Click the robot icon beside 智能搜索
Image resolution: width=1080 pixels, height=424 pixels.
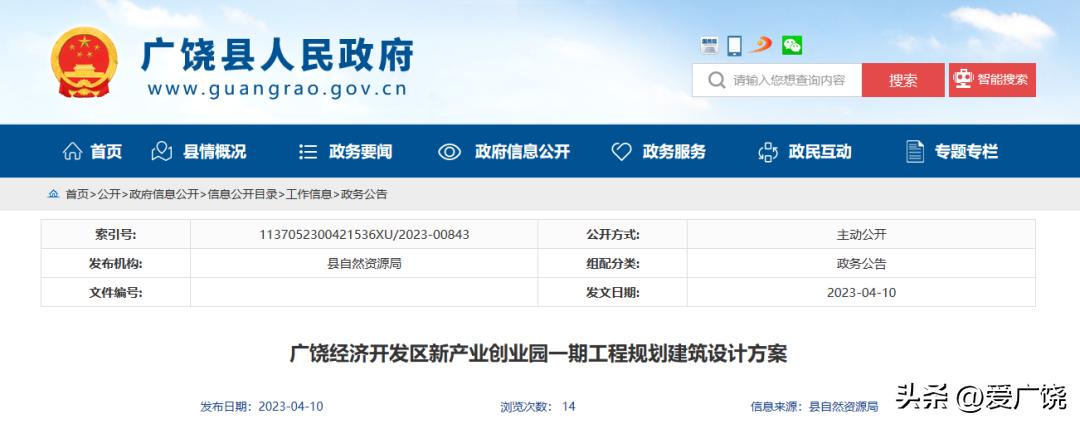tap(962, 79)
